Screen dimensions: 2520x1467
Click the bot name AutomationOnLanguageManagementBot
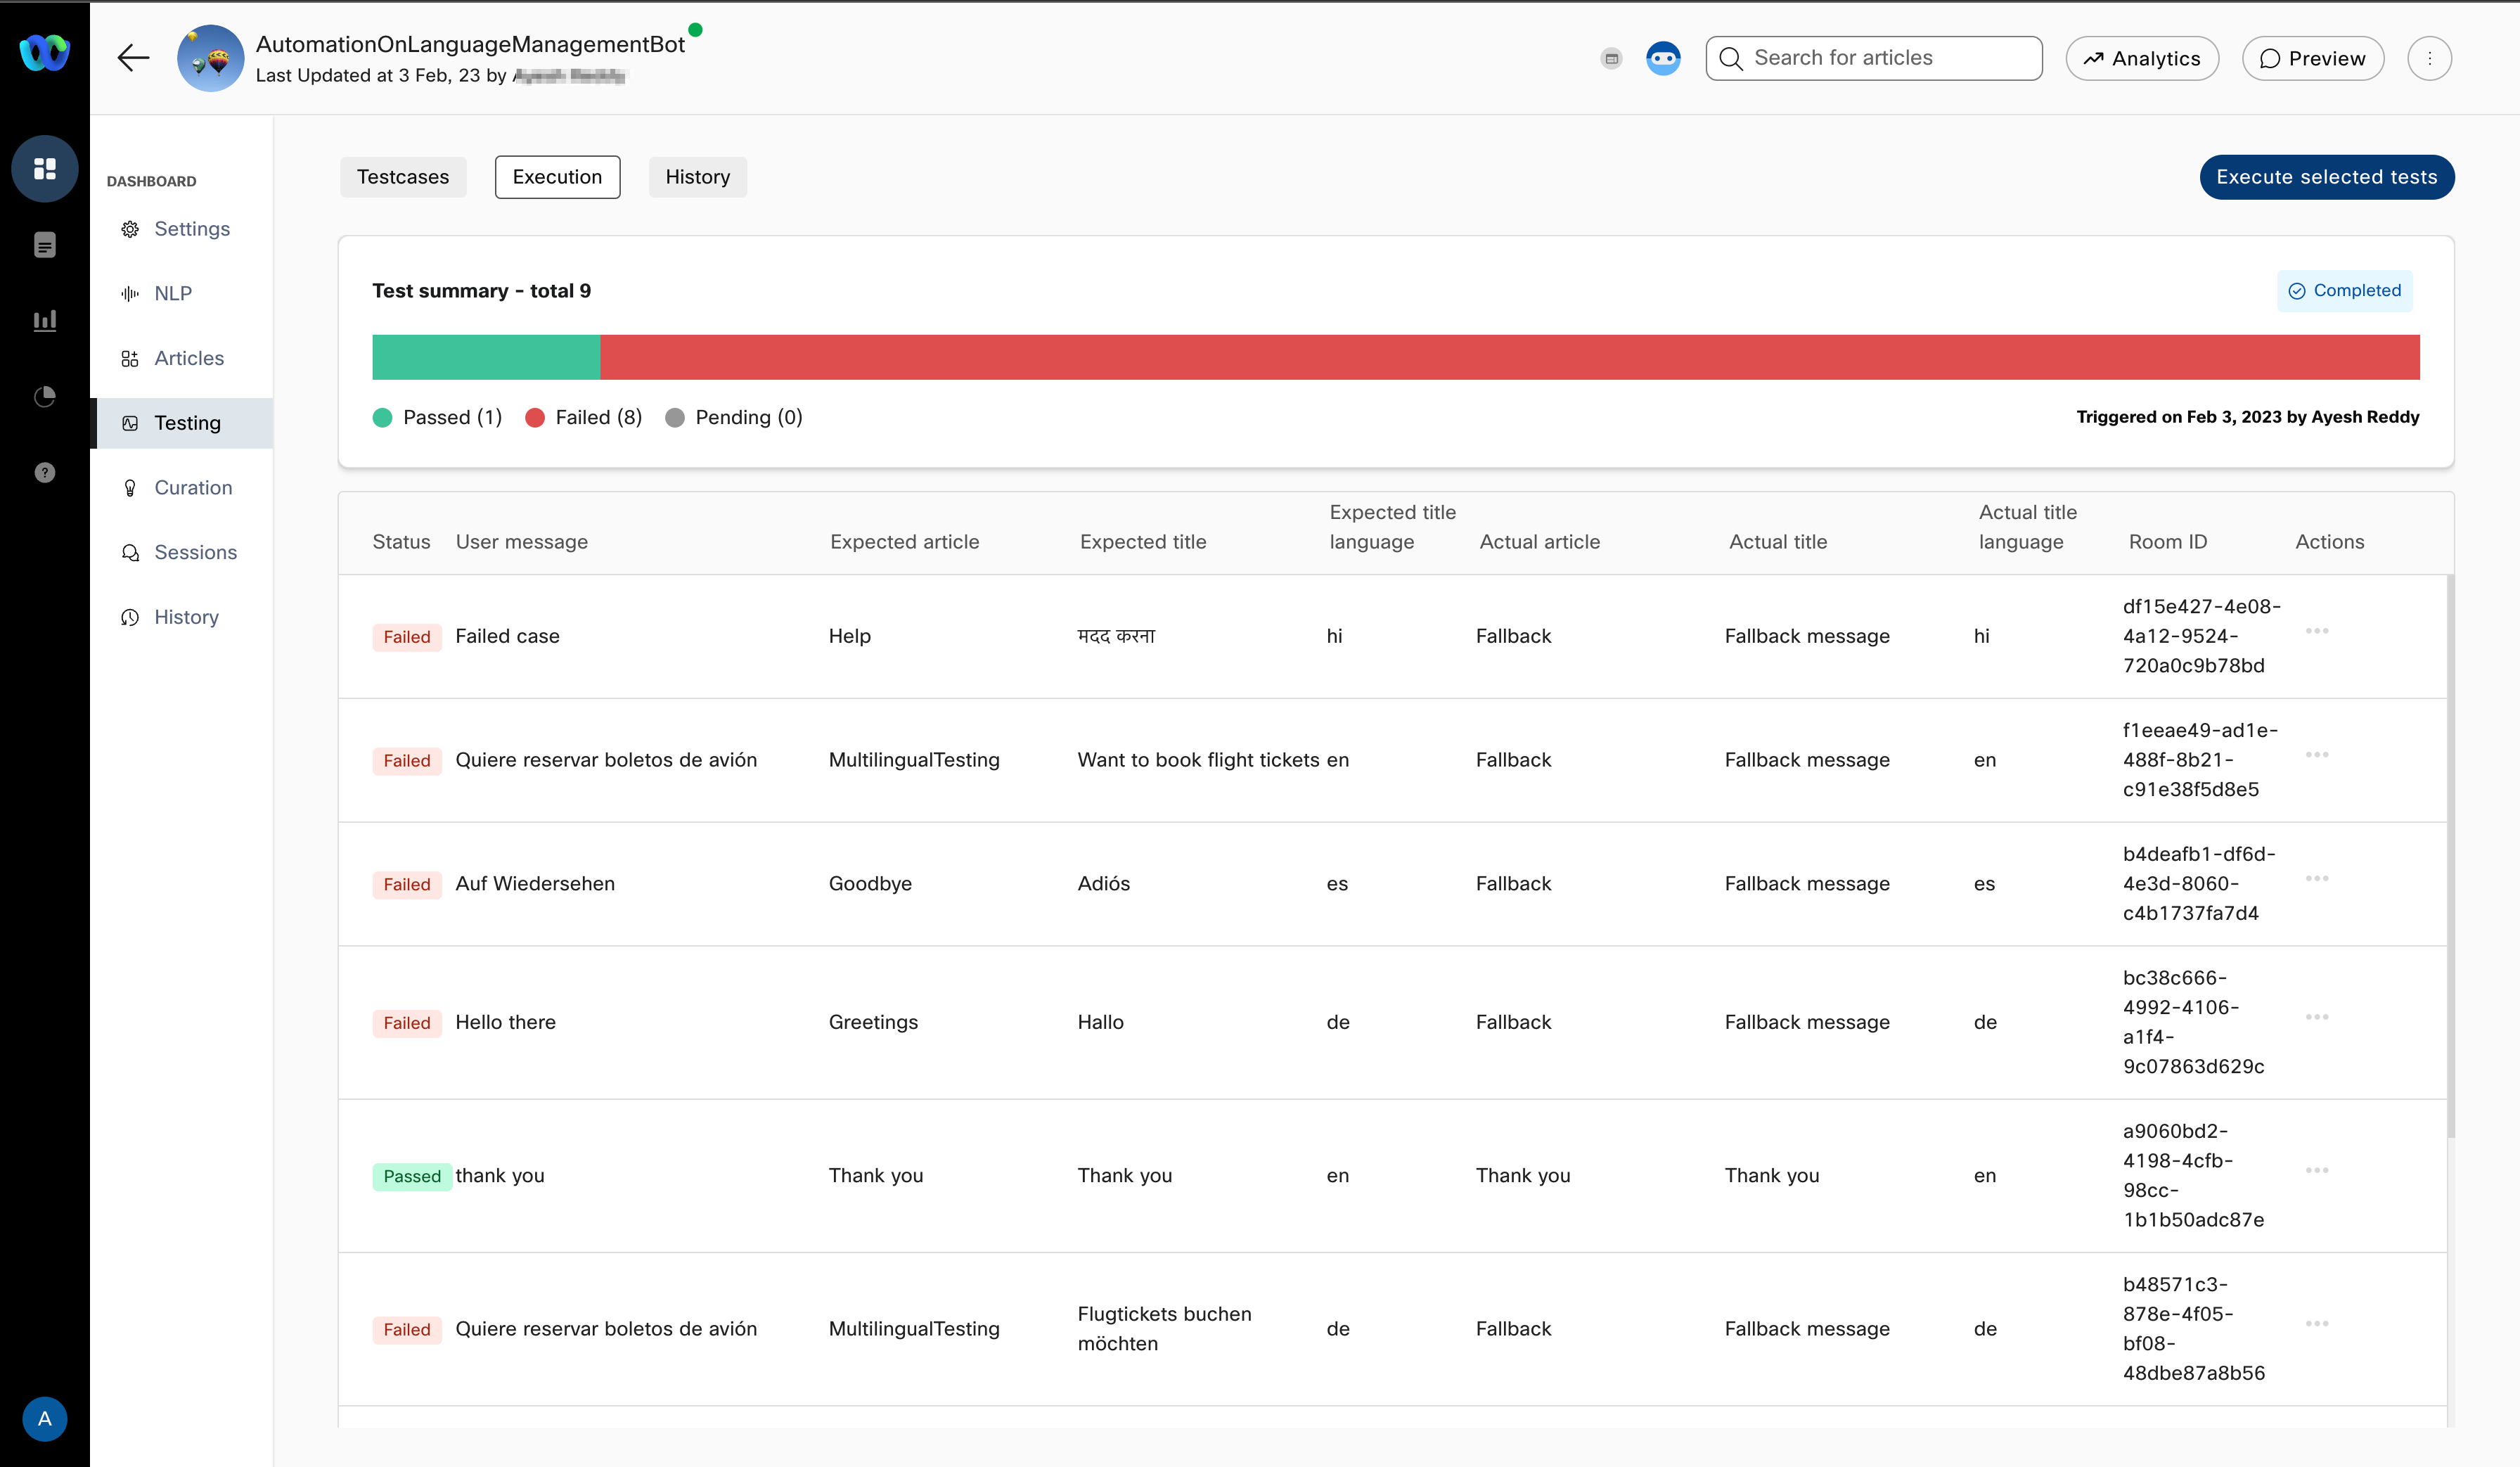click(470, 44)
